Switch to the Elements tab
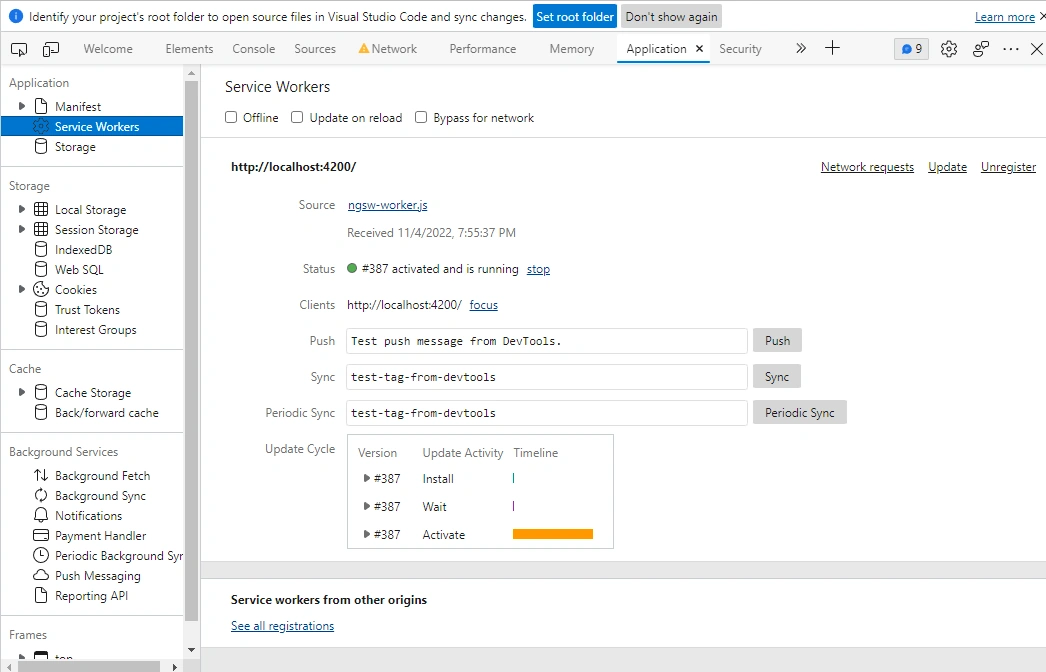 coord(189,49)
